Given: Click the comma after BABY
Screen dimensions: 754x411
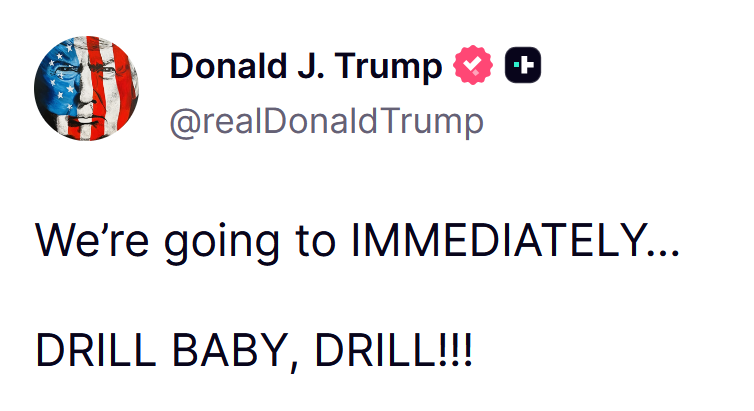Looking at the screenshot, I should point(295,363).
